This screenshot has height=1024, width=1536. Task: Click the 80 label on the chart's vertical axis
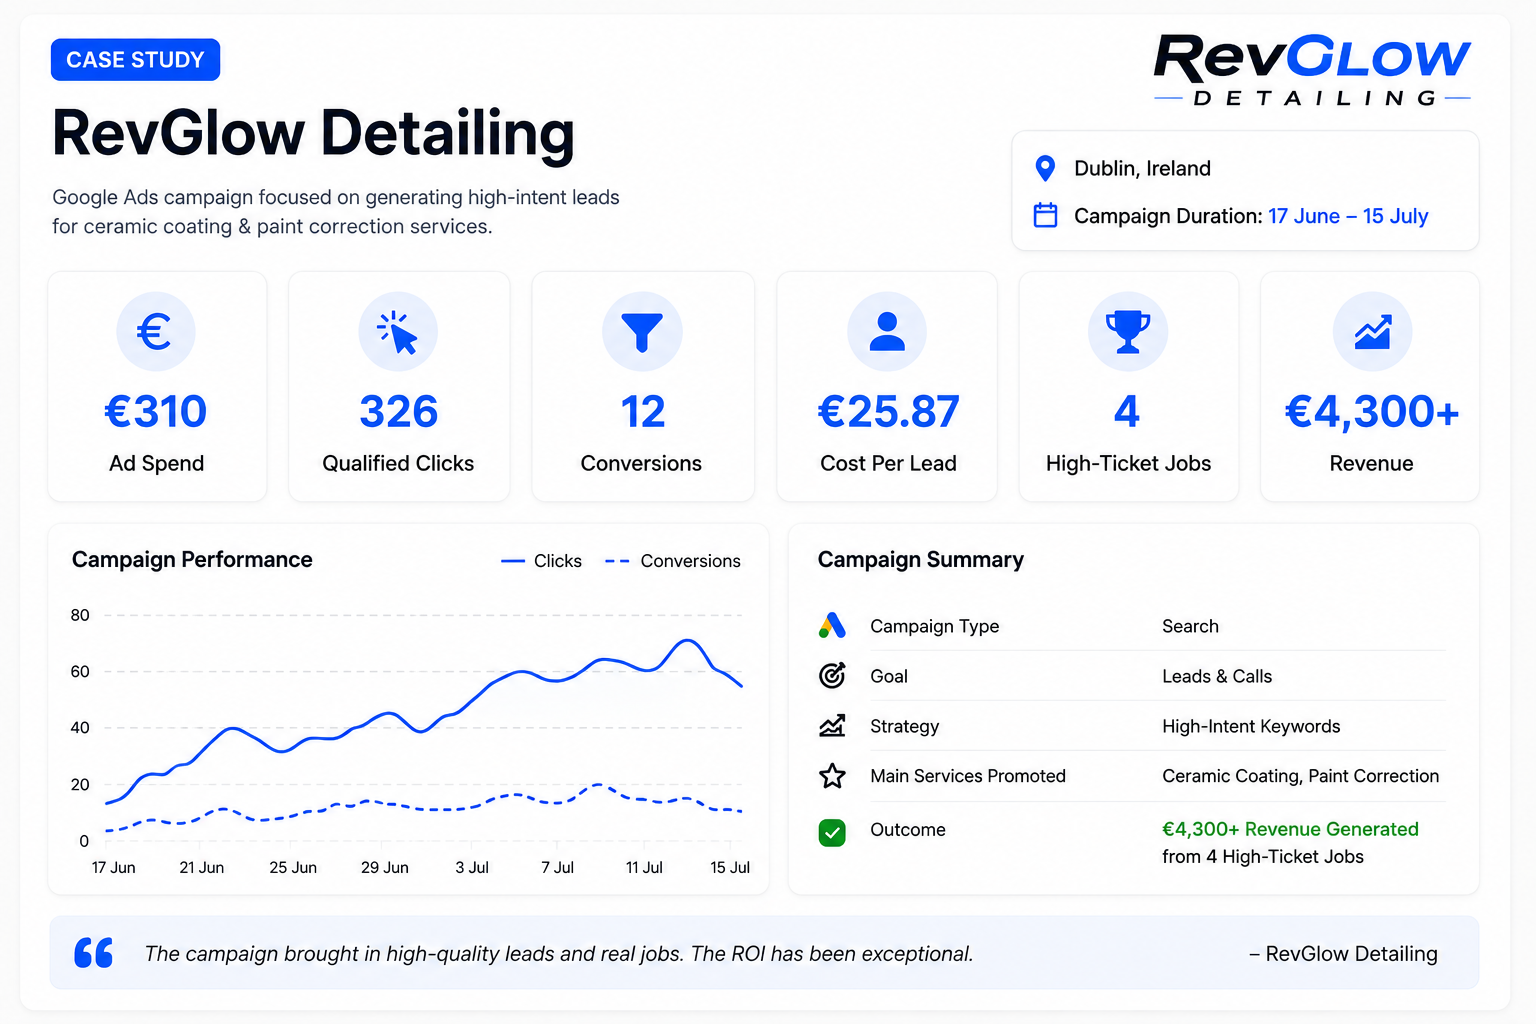click(x=80, y=615)
